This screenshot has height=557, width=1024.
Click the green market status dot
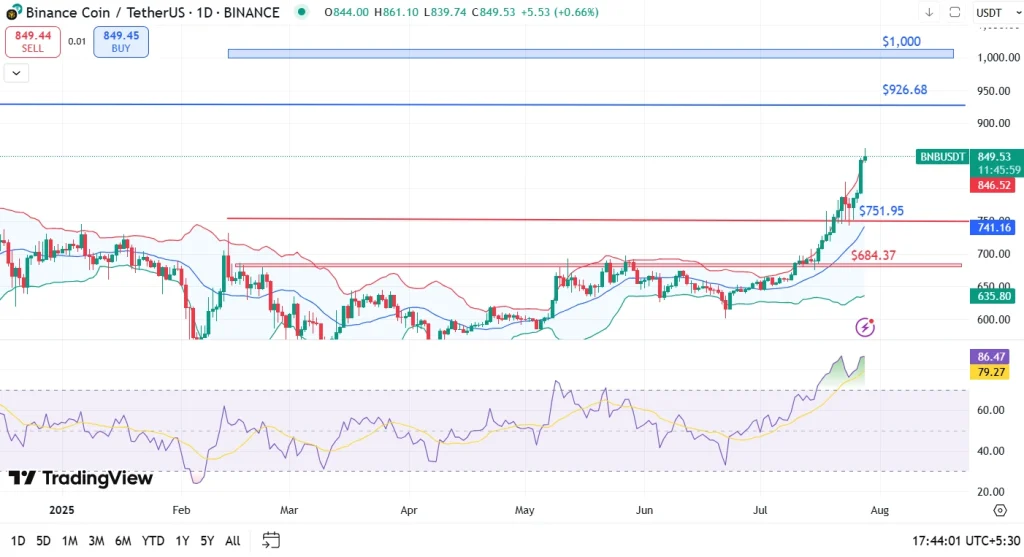pyautogui.click(x=301, y=12)
